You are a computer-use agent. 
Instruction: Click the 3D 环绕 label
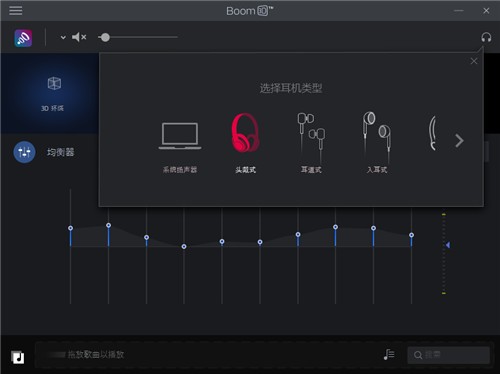(52, 108)
